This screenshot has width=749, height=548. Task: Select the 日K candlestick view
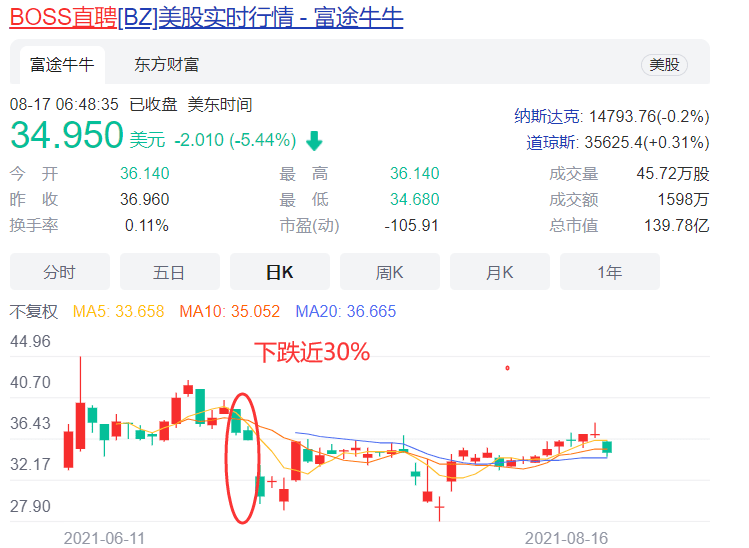[279, 272]
